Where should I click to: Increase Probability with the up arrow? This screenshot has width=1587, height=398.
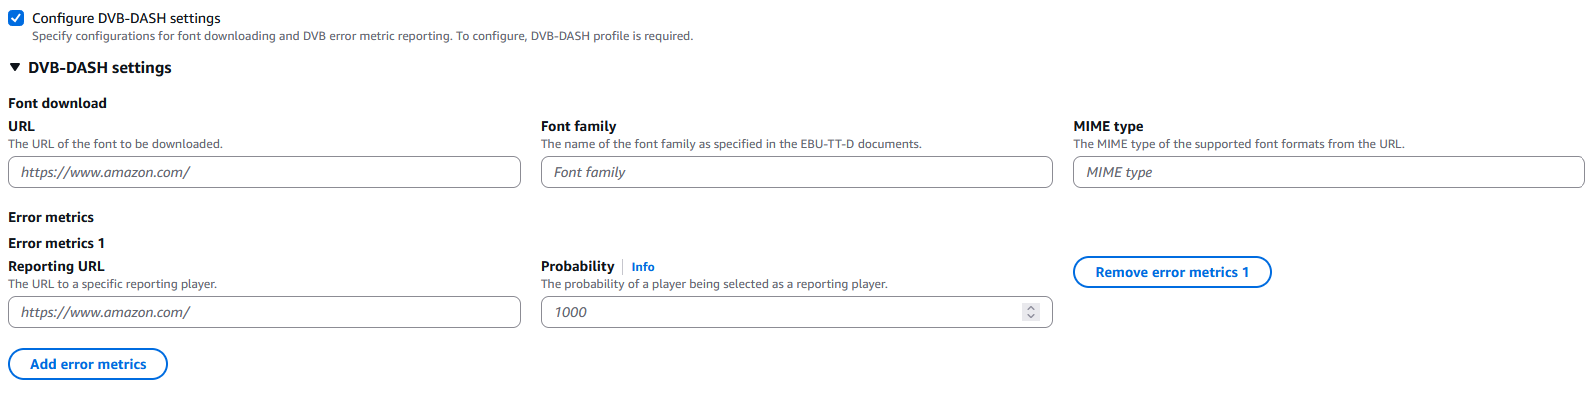pos(1031,308)
